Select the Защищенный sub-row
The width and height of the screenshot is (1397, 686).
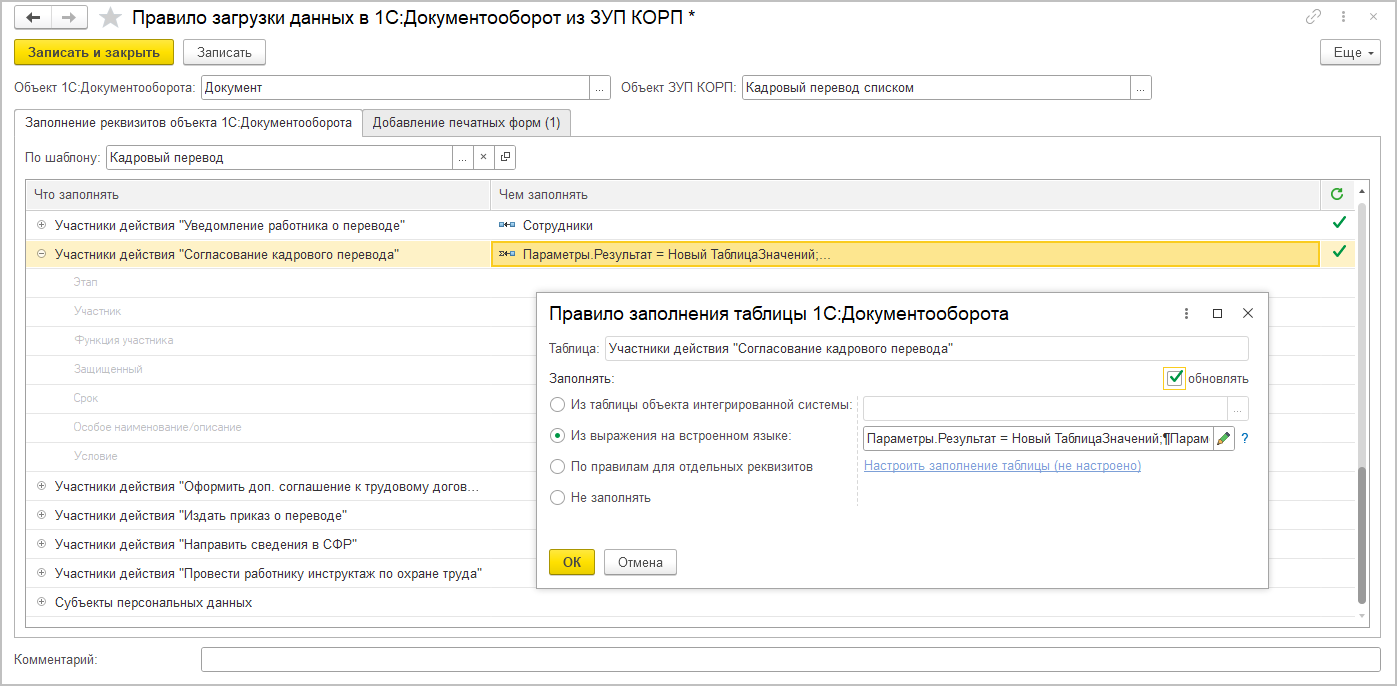tap(107, 370)
